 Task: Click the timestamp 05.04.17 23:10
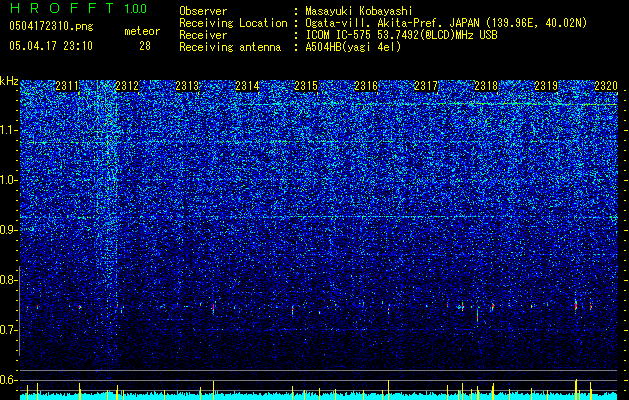tap(51, 46)
